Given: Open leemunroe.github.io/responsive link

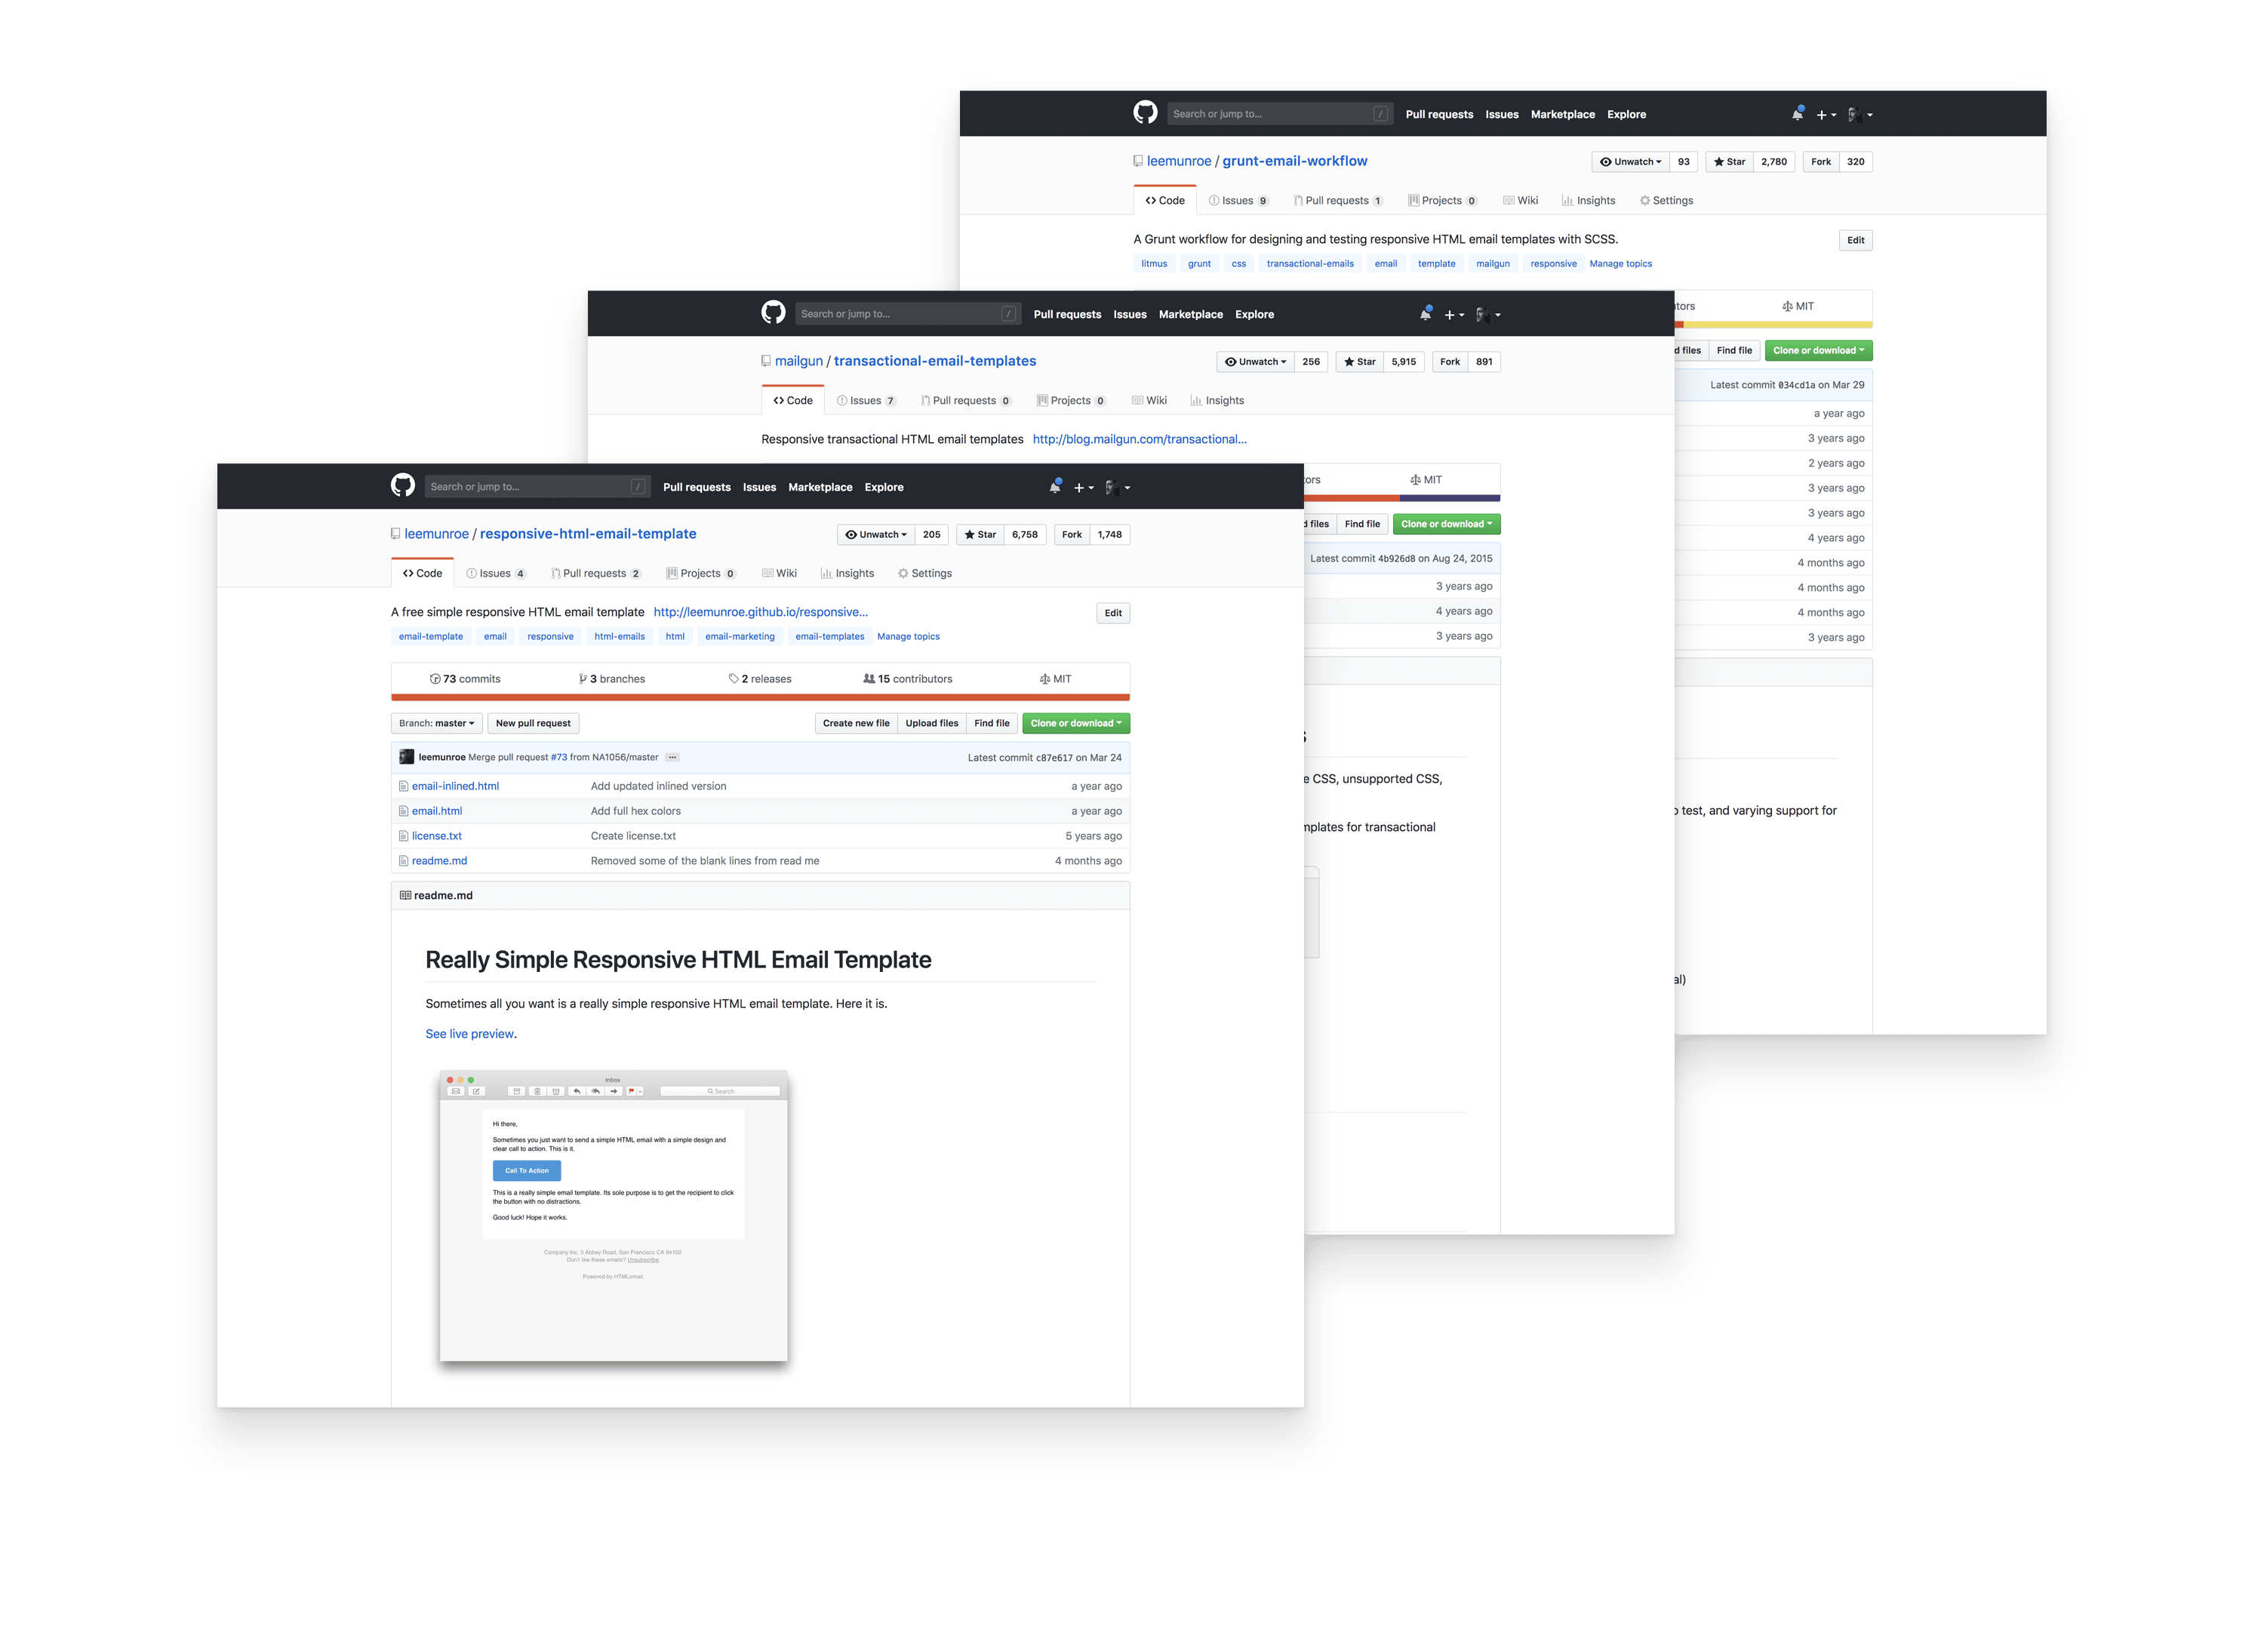Looking at the screenshot, I should pyautogui.click(x=760, y=612).
